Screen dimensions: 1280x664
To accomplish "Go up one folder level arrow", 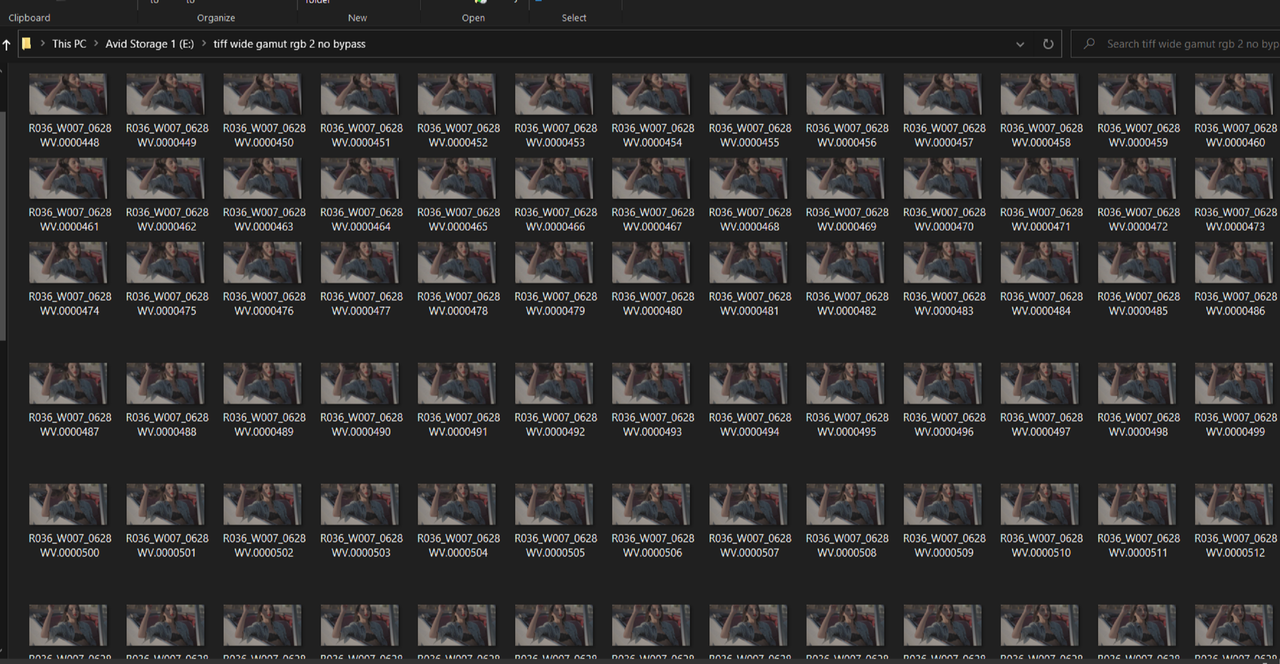I will point(7,44).
